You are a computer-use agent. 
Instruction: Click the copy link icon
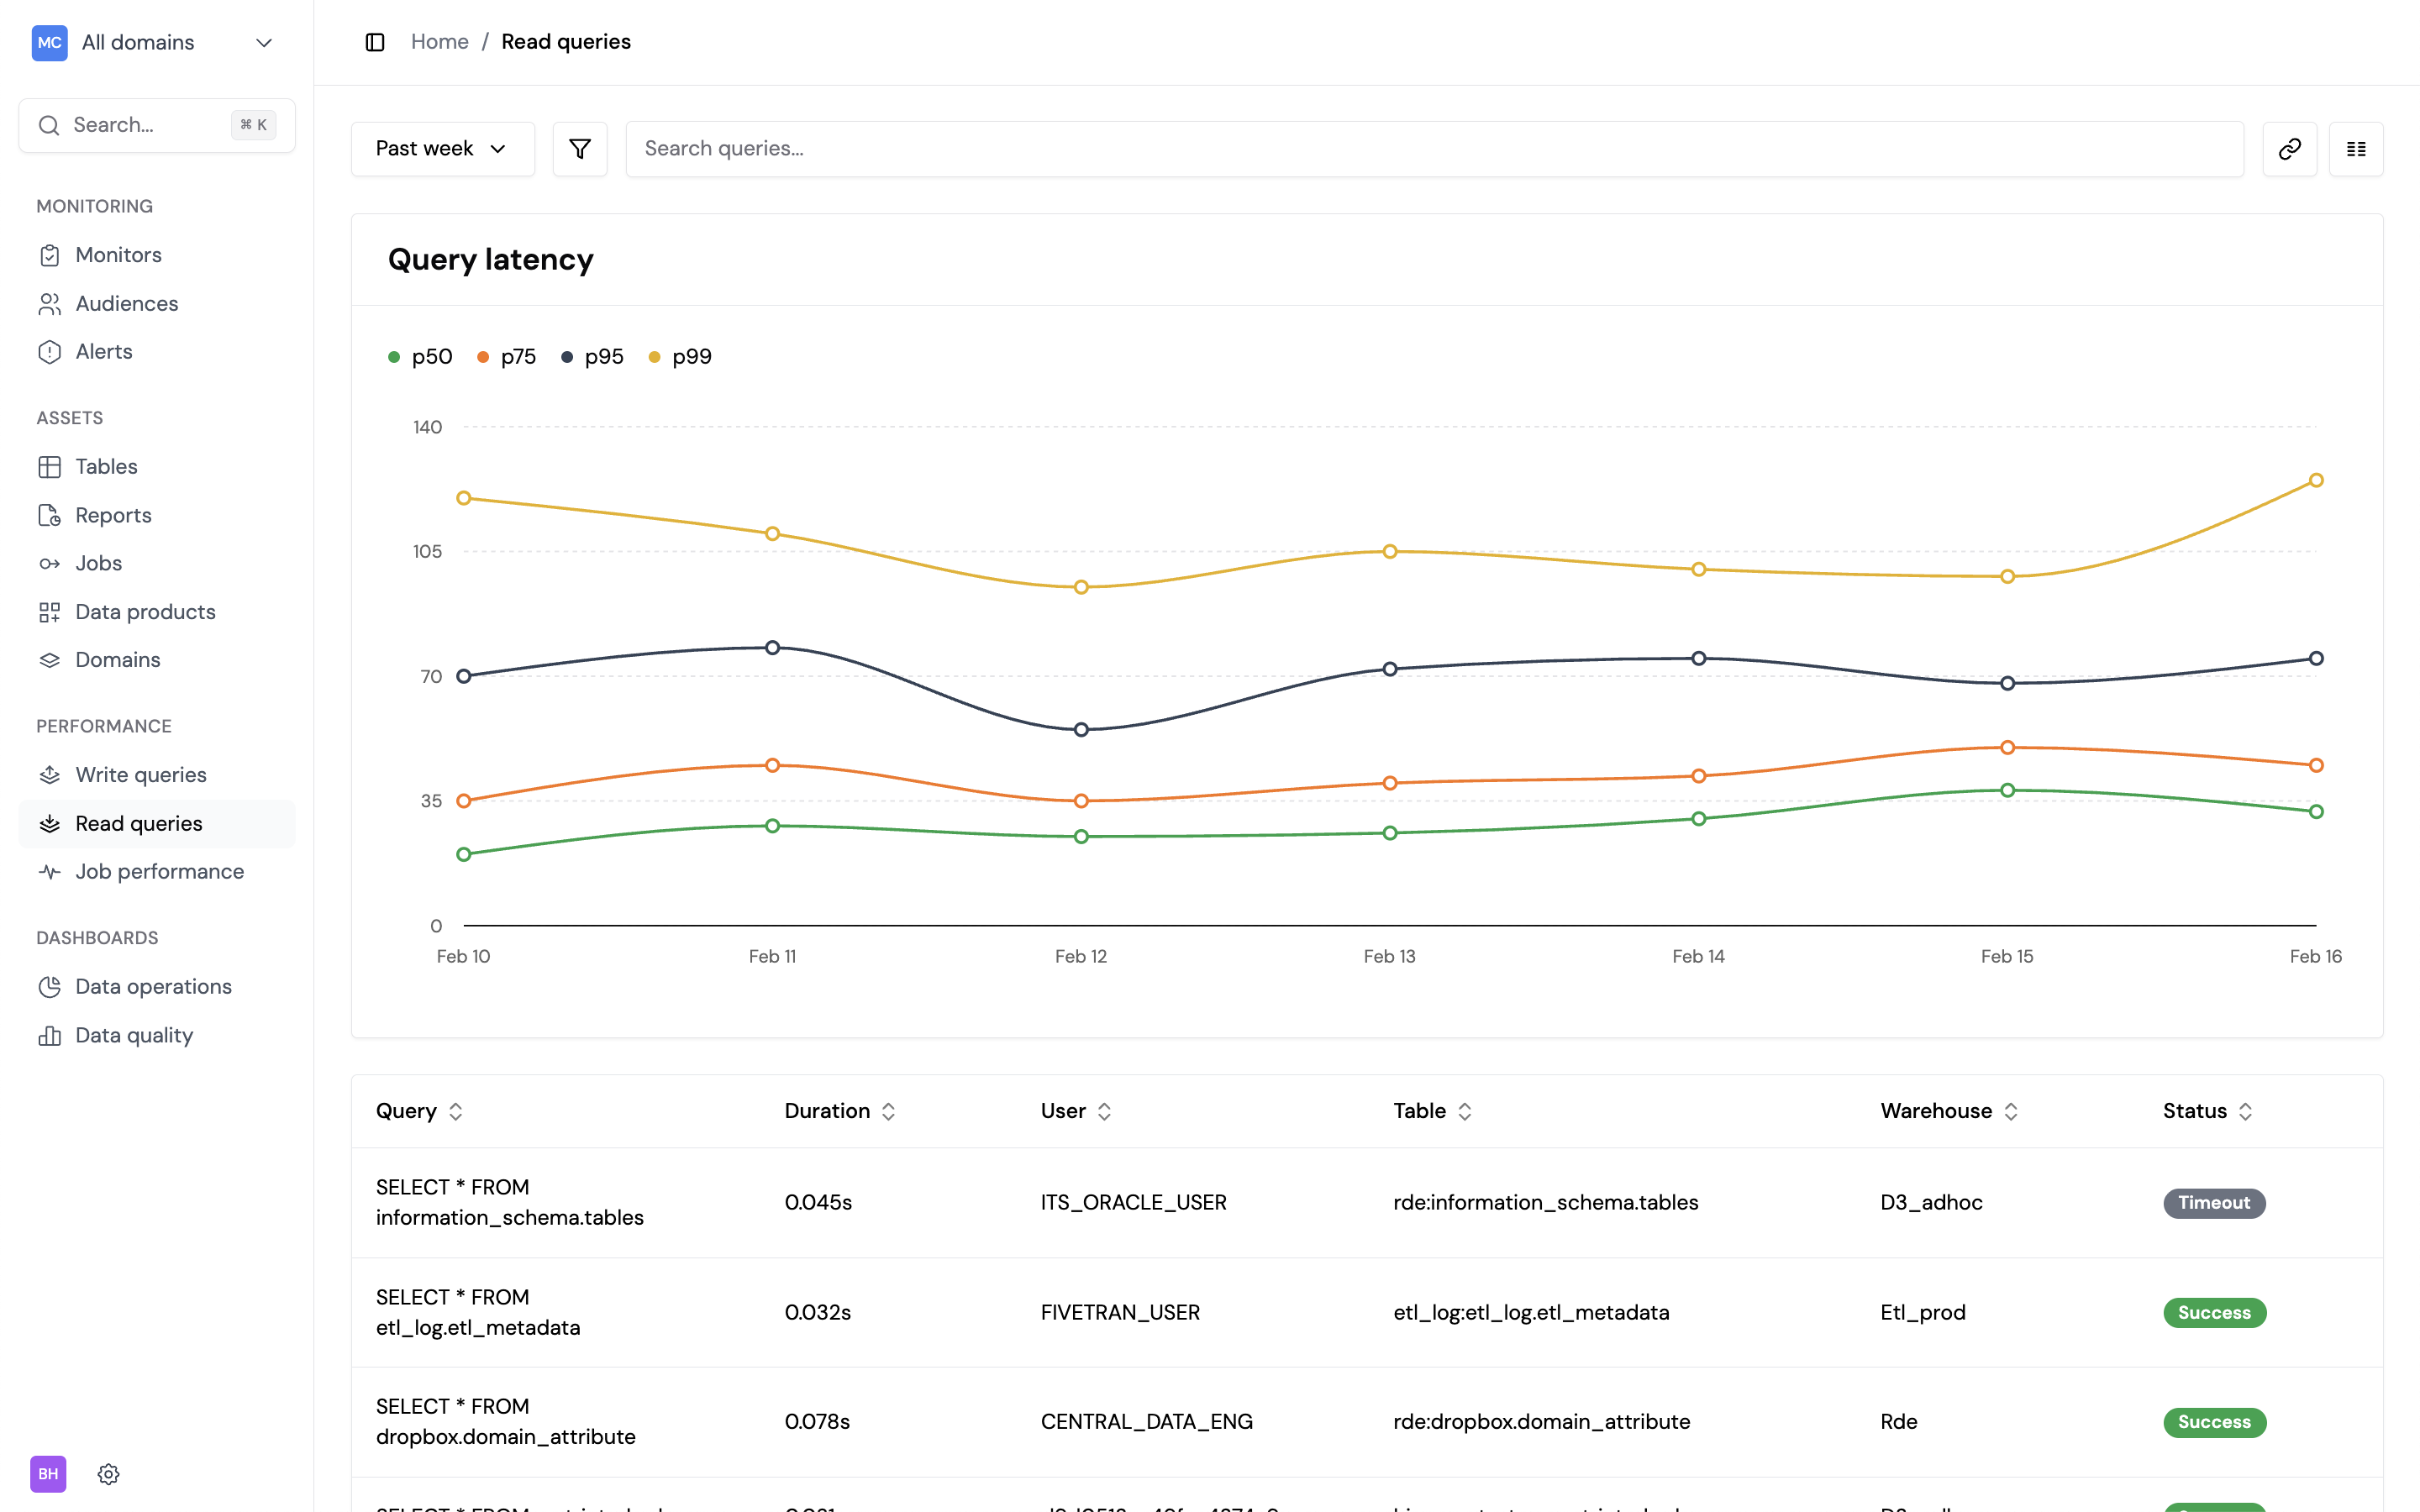coord(2289,149)
